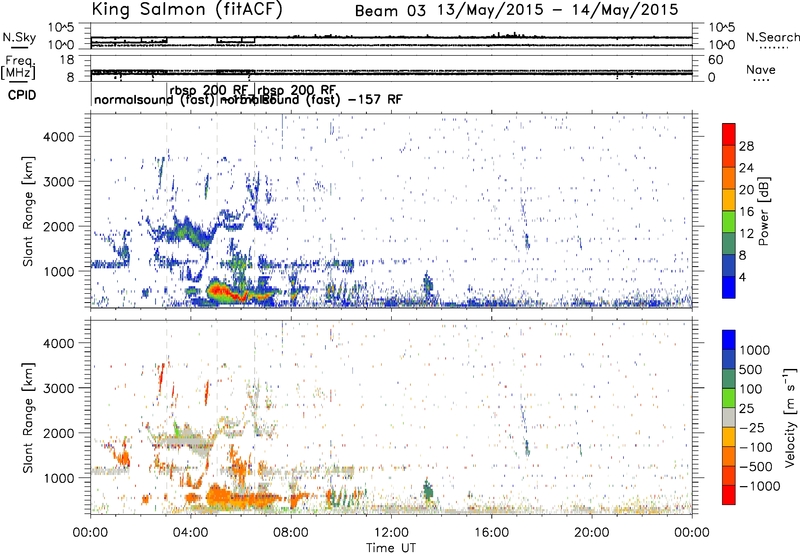800x554 pixels.
Task: Click the 16 tick on the power colorbar
Action: tap(746, 212)
